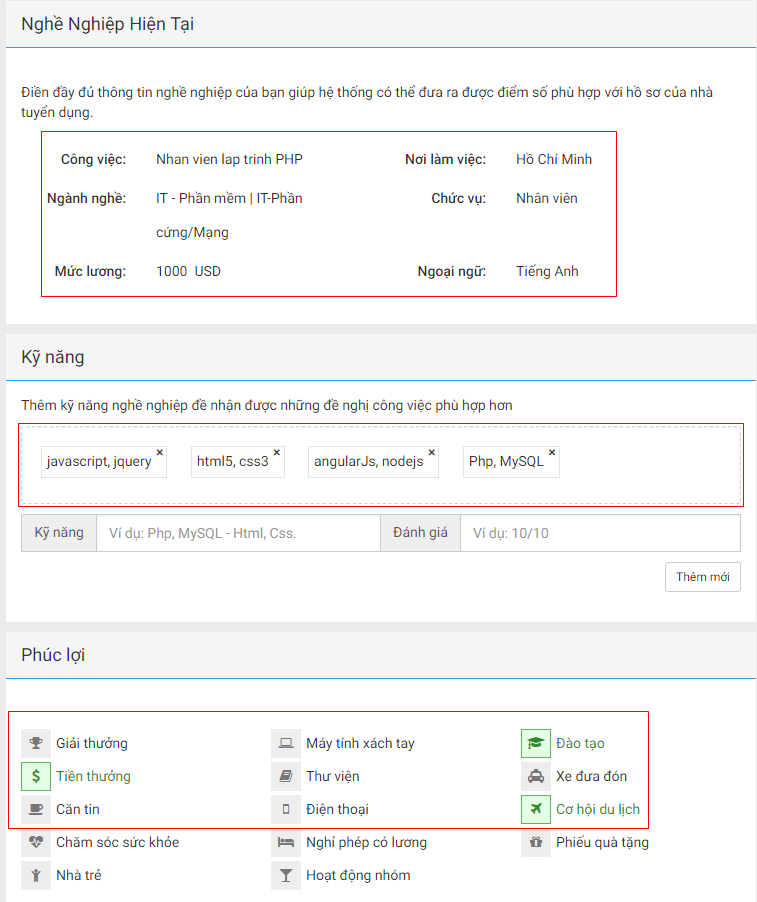
Task: Click the coffee cup icon for Căn tin
Action: point(36,809)
